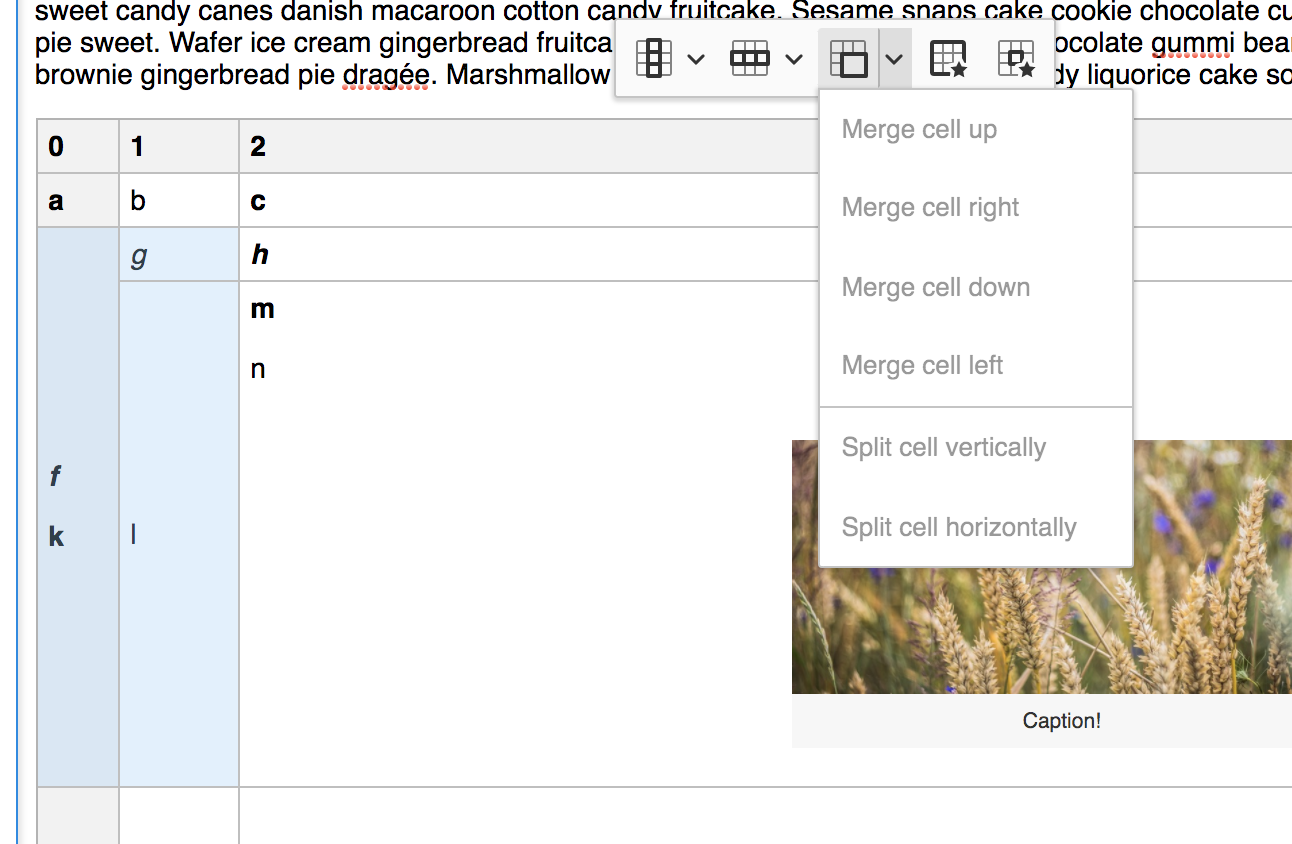This screenshot has height=844, width=1292.
Task: Select the Column manipulation toolbar icon
Action: (x=653, y=58)
